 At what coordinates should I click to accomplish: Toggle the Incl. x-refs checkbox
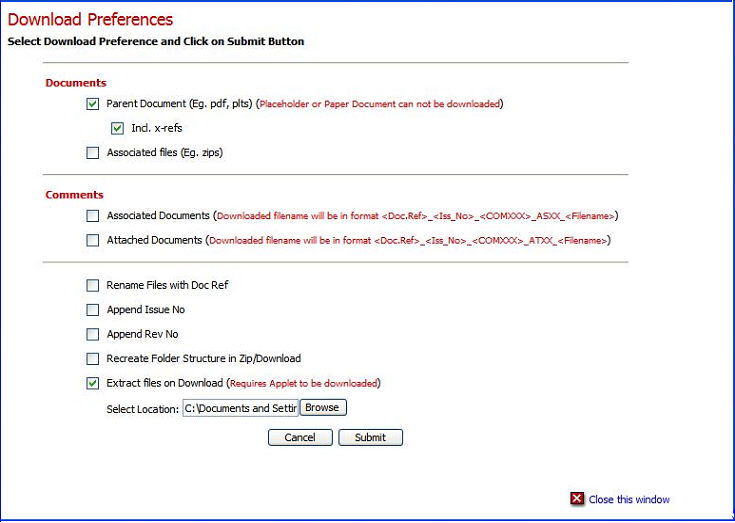(118, 128)
